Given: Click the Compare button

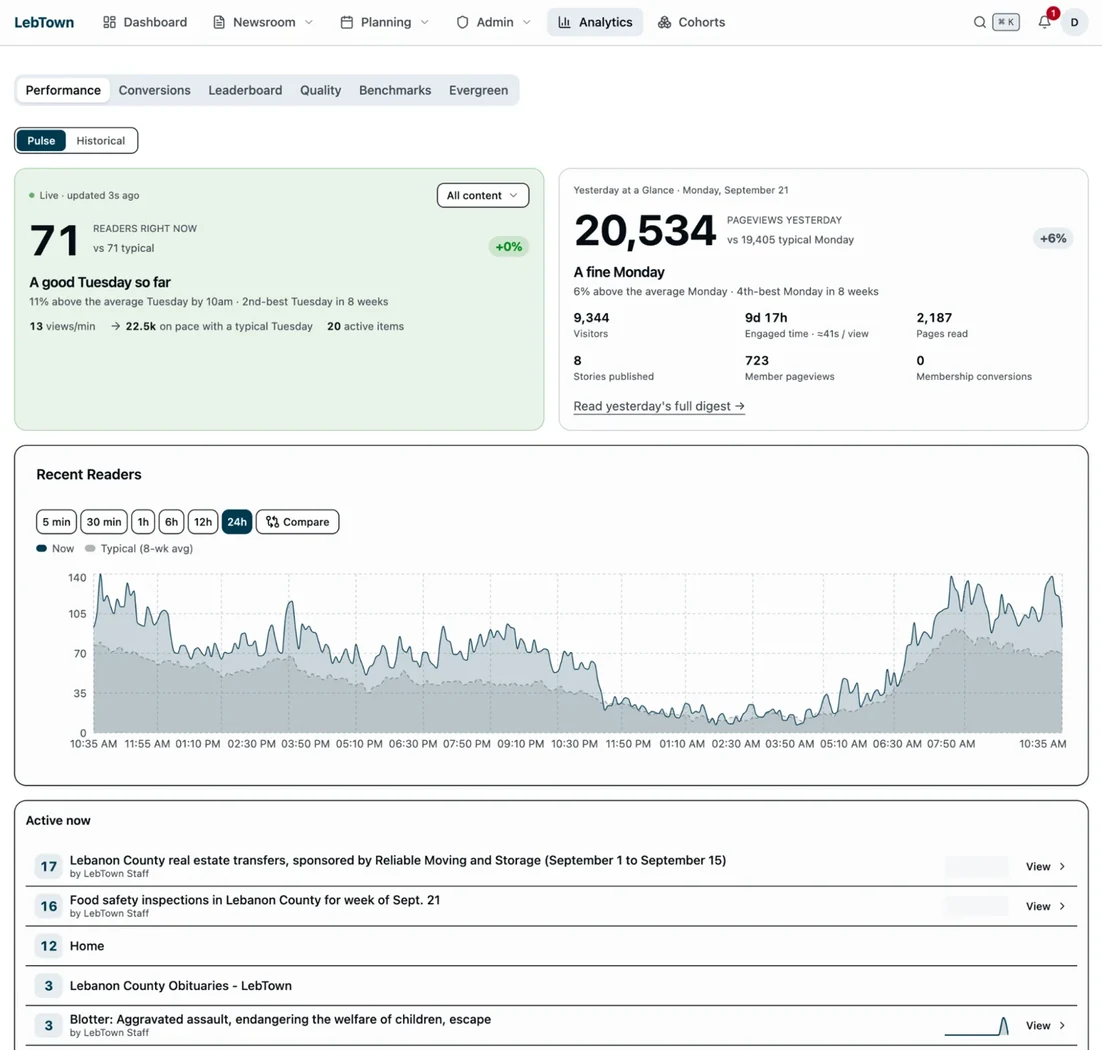Looking at the screenshot, I should (x=298, y=522).
